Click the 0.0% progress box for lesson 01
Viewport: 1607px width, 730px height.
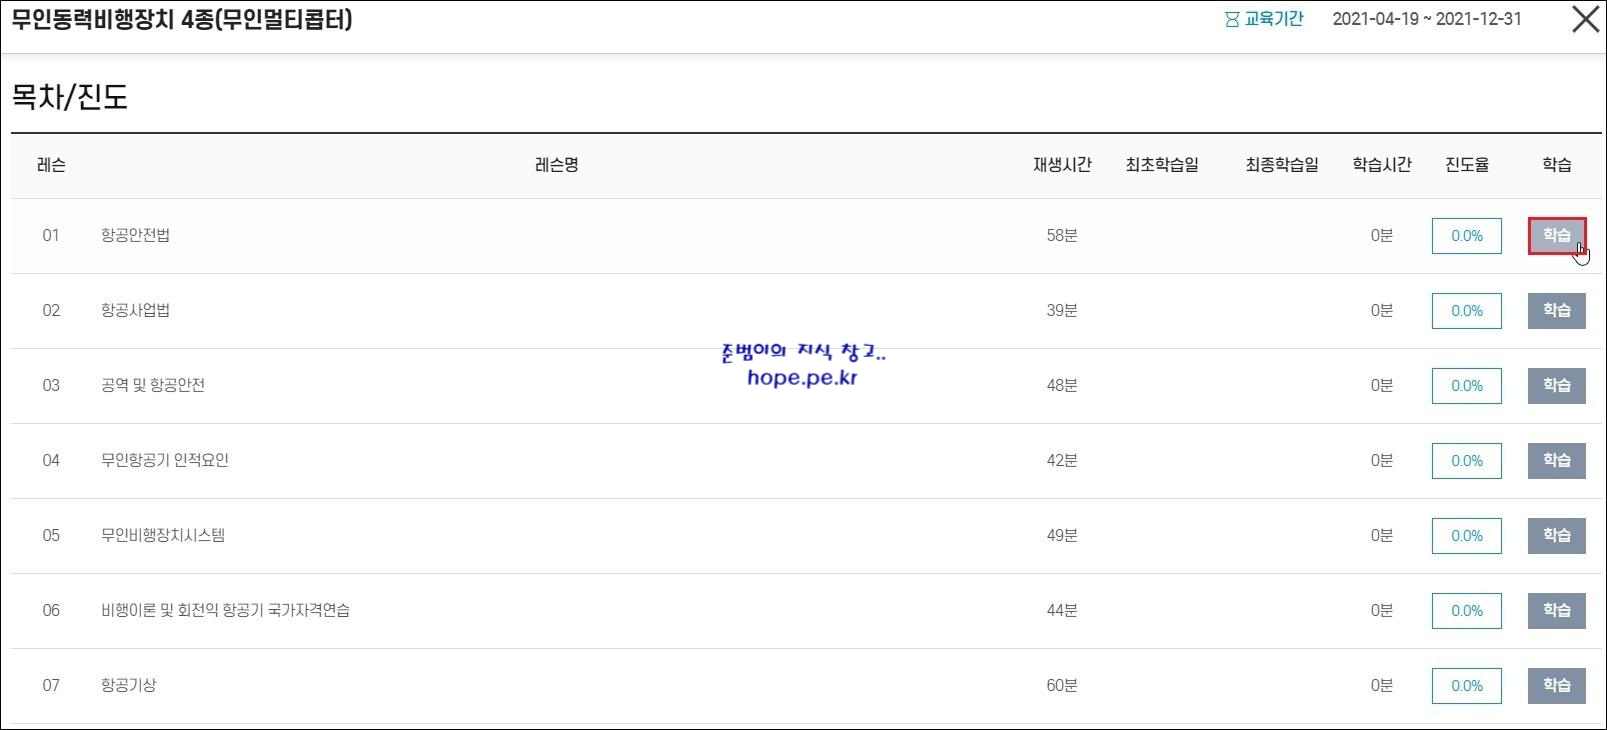[x=1467, y=236]
